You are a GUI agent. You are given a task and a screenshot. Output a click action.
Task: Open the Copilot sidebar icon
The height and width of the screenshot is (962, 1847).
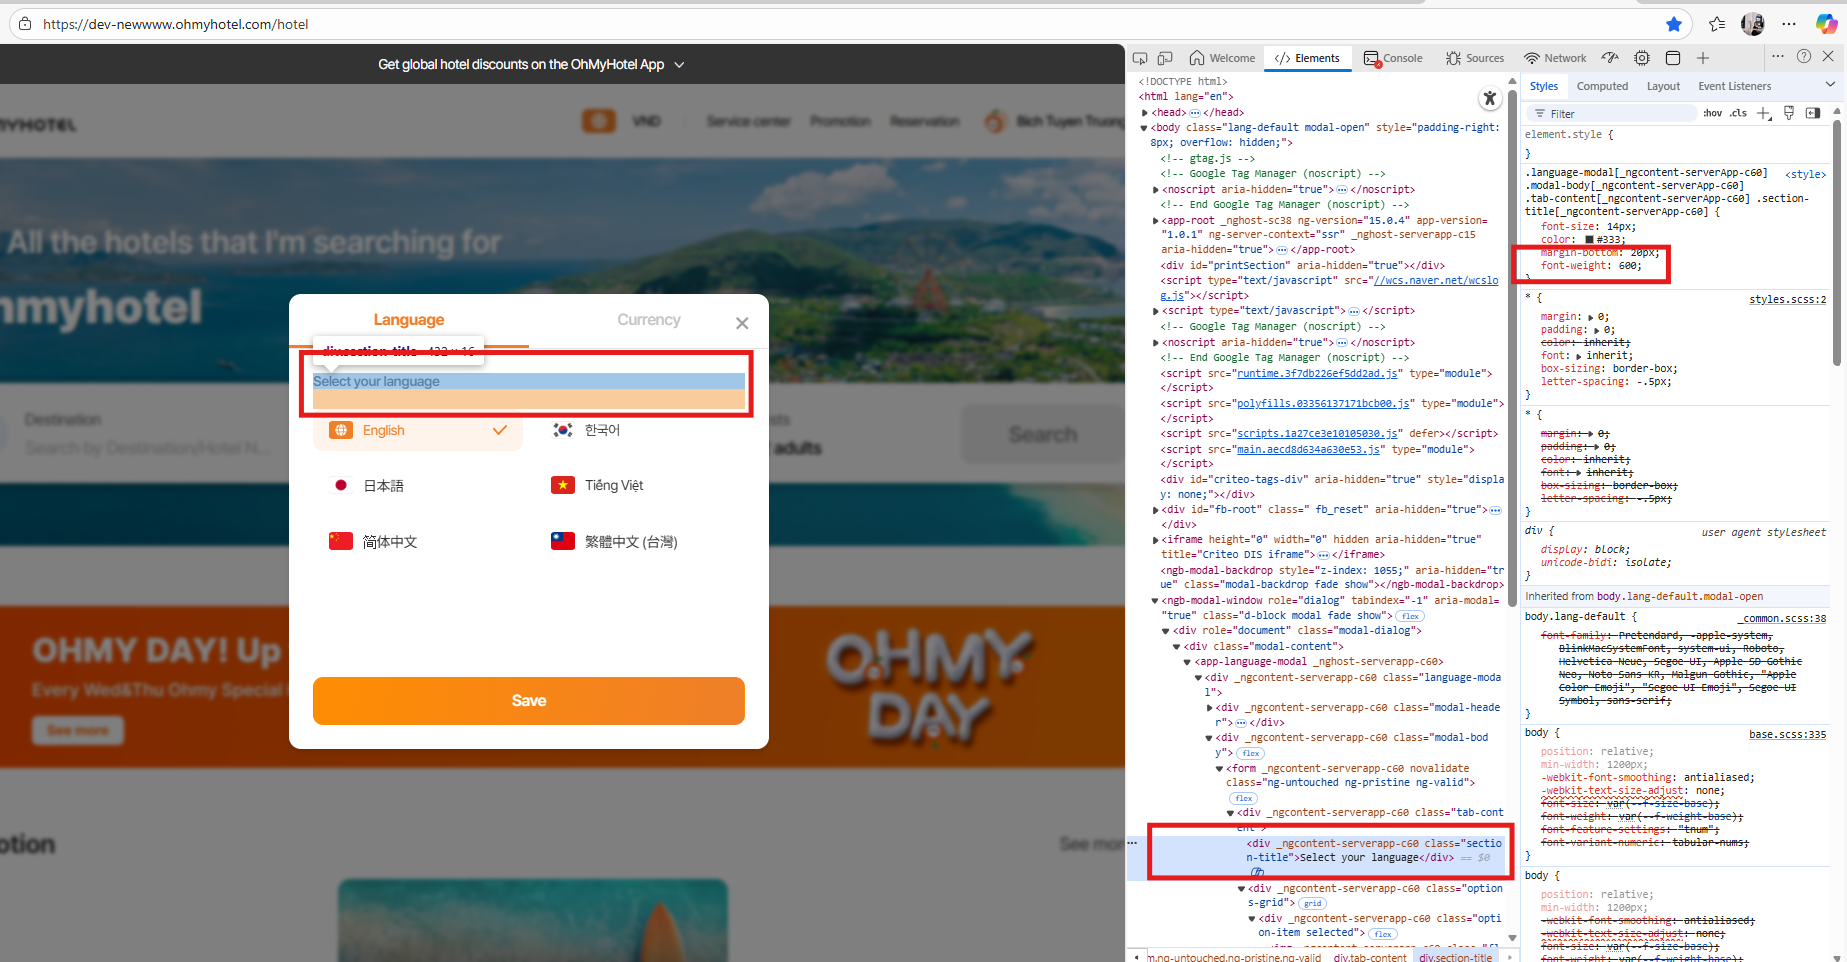[1826, 24]
